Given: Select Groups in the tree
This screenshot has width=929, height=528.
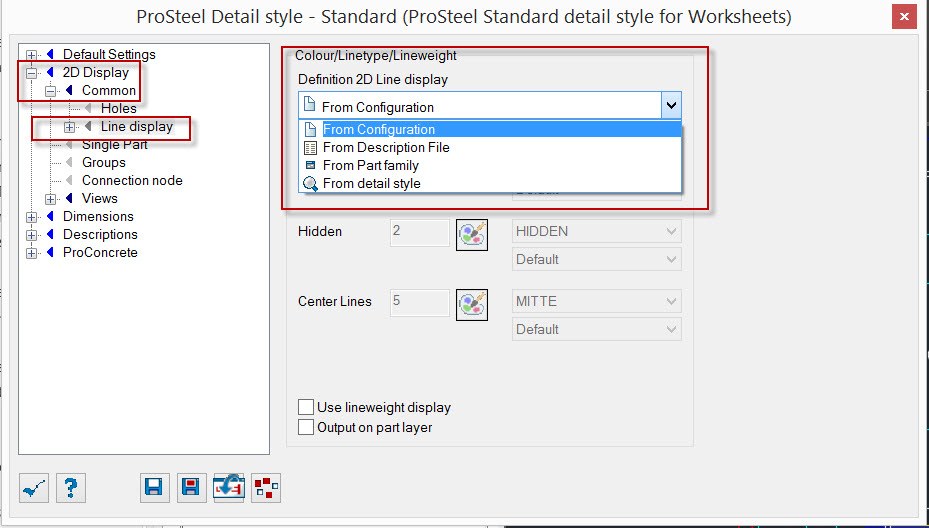Looking at the screenshot, I should point(104,162).
